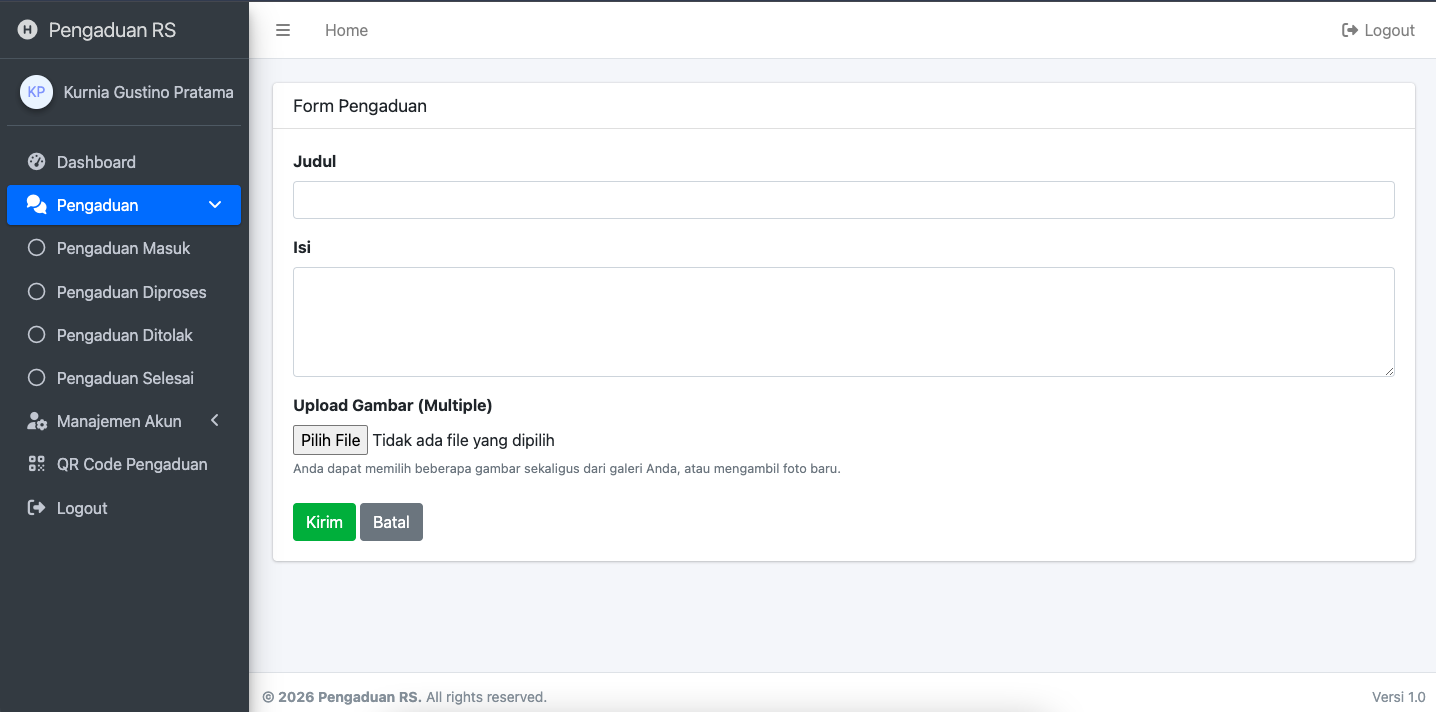Image resolution: width=1436 pixels, height=712 pixels.
Task: Select the Pengaduan Diproses circle item
Action: [x=37, y=292]
